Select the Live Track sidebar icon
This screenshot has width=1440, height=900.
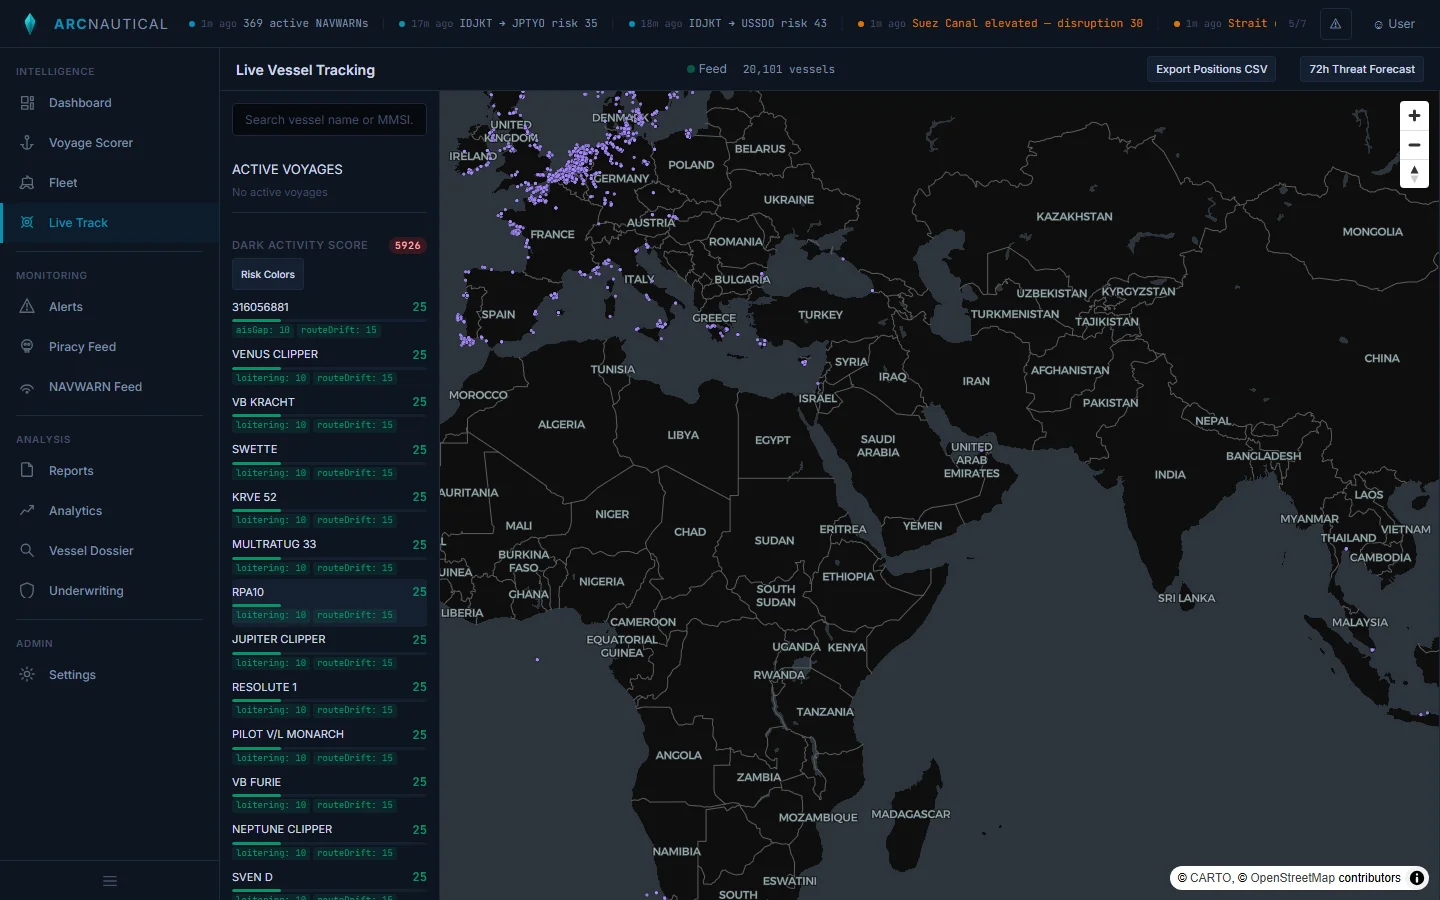point(27,223)
